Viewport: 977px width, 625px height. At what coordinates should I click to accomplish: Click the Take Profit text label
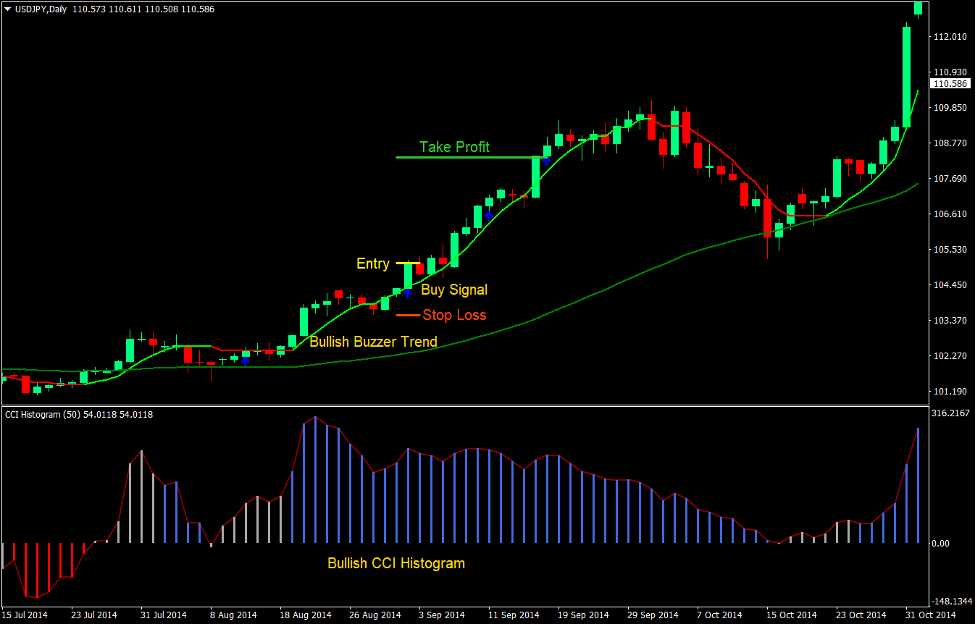coord(456,146)
